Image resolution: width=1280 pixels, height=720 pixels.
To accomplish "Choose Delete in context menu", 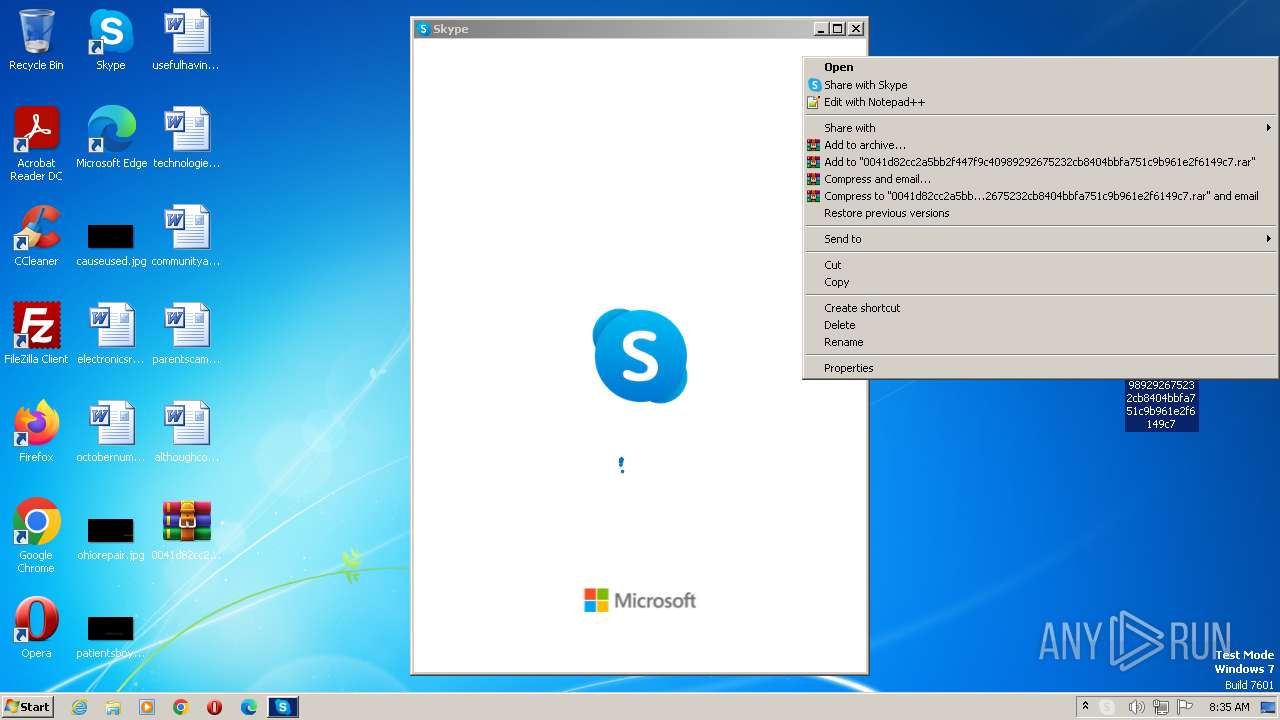I will point(1040,325).
